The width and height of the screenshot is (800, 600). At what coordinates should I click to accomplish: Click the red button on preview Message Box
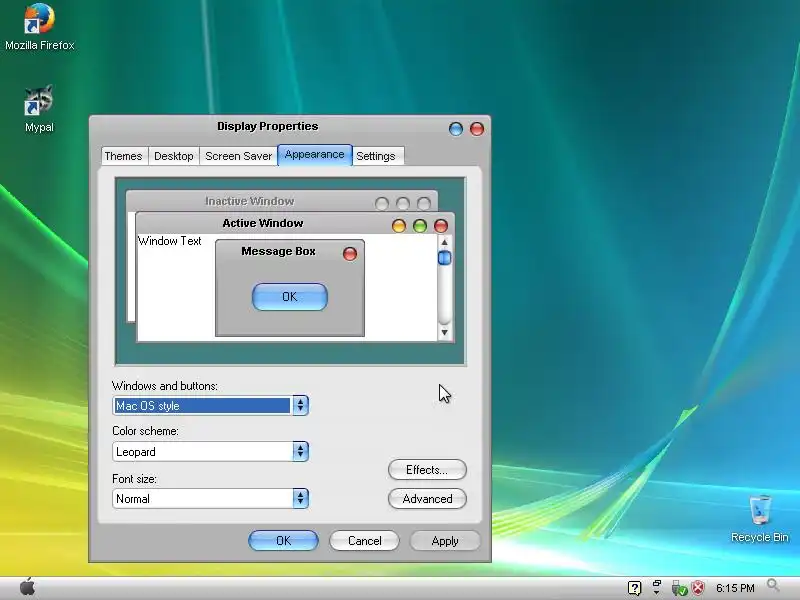pos(350,254)
